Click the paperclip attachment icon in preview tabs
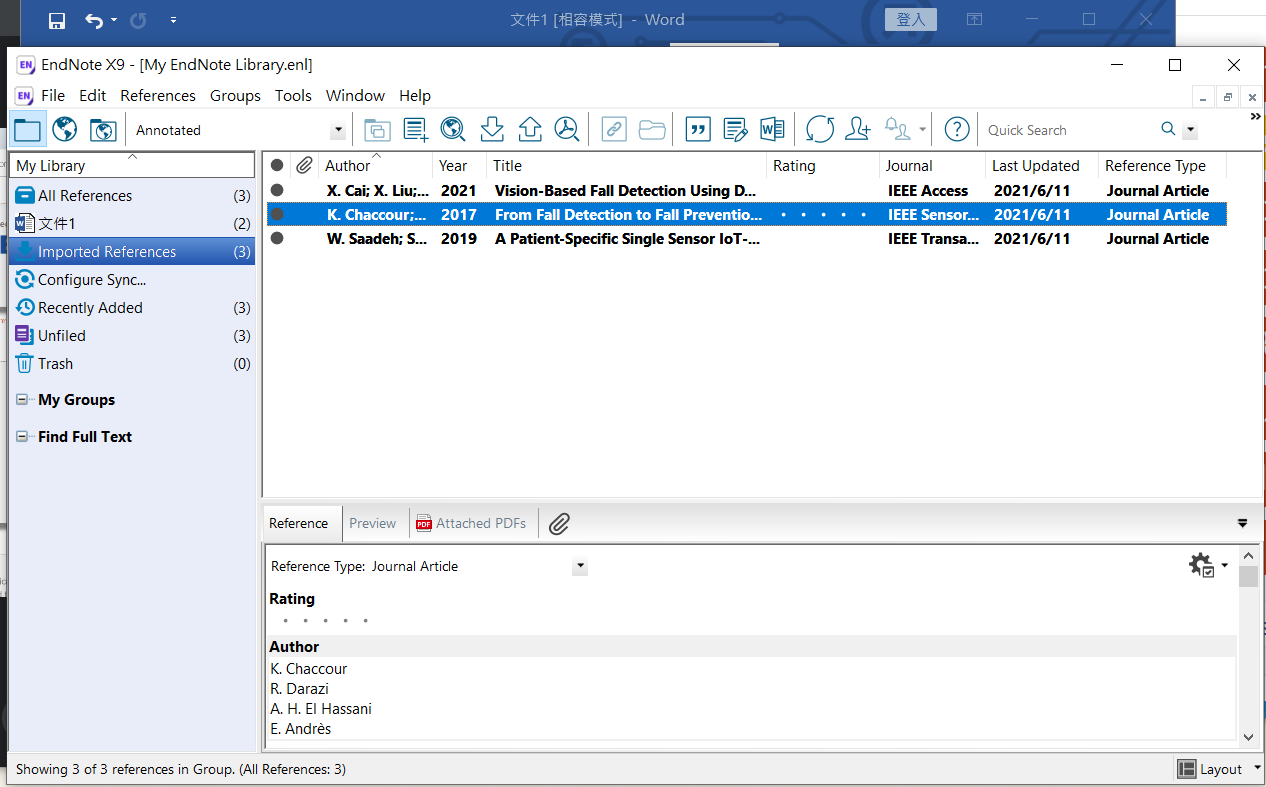The width and height of the screenshot is (1266, 787). pos(559,523)
